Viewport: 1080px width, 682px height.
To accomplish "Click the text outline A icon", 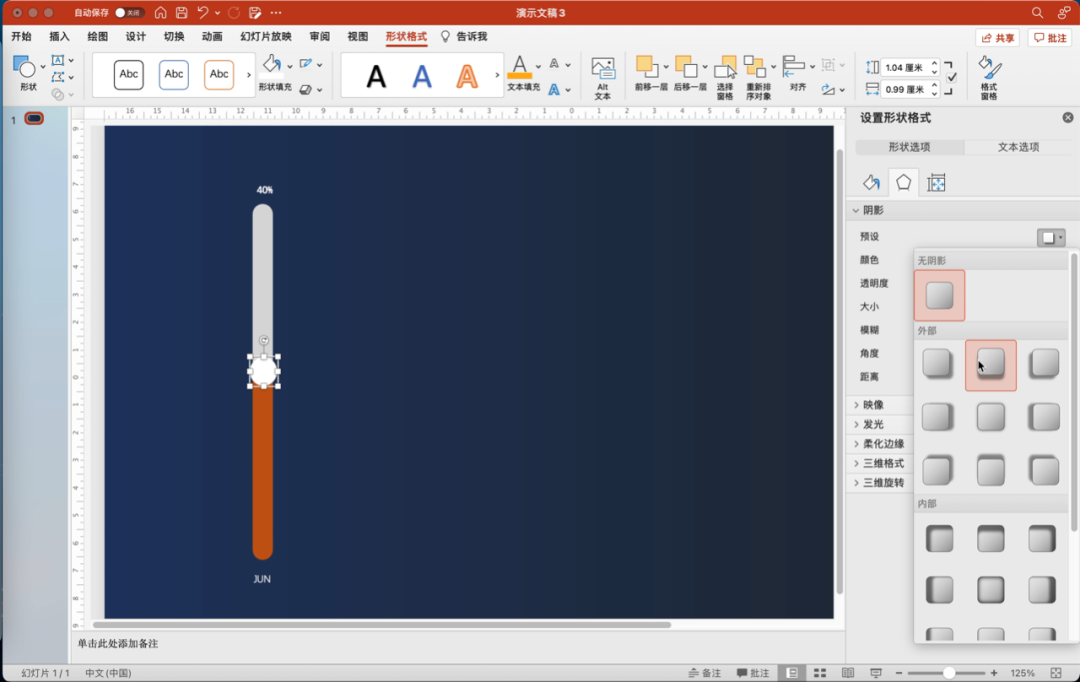I will click(554, 63).
